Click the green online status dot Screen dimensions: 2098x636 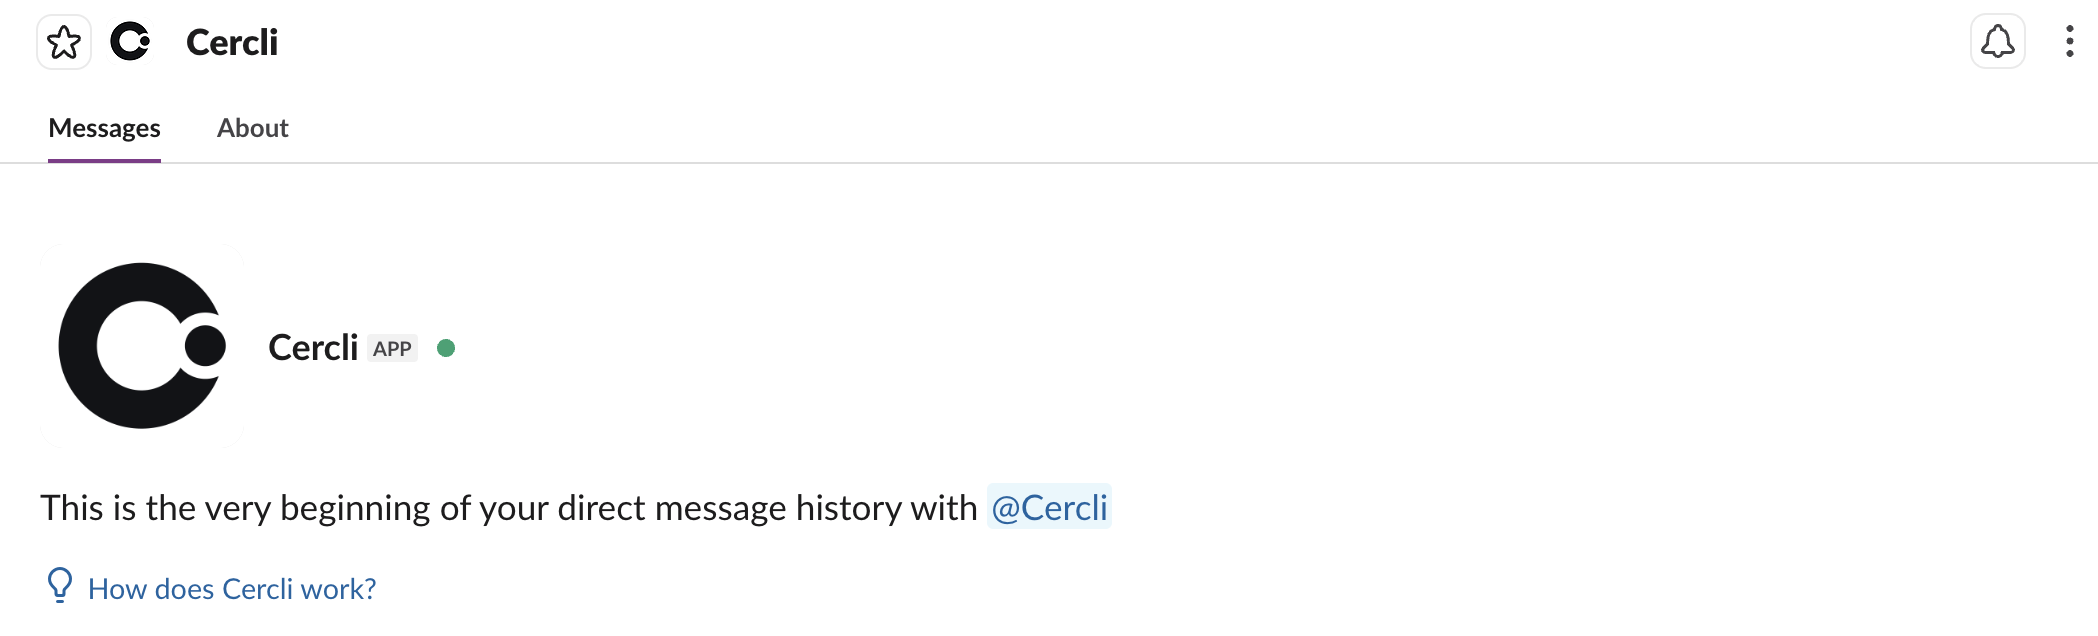point(446,348)
